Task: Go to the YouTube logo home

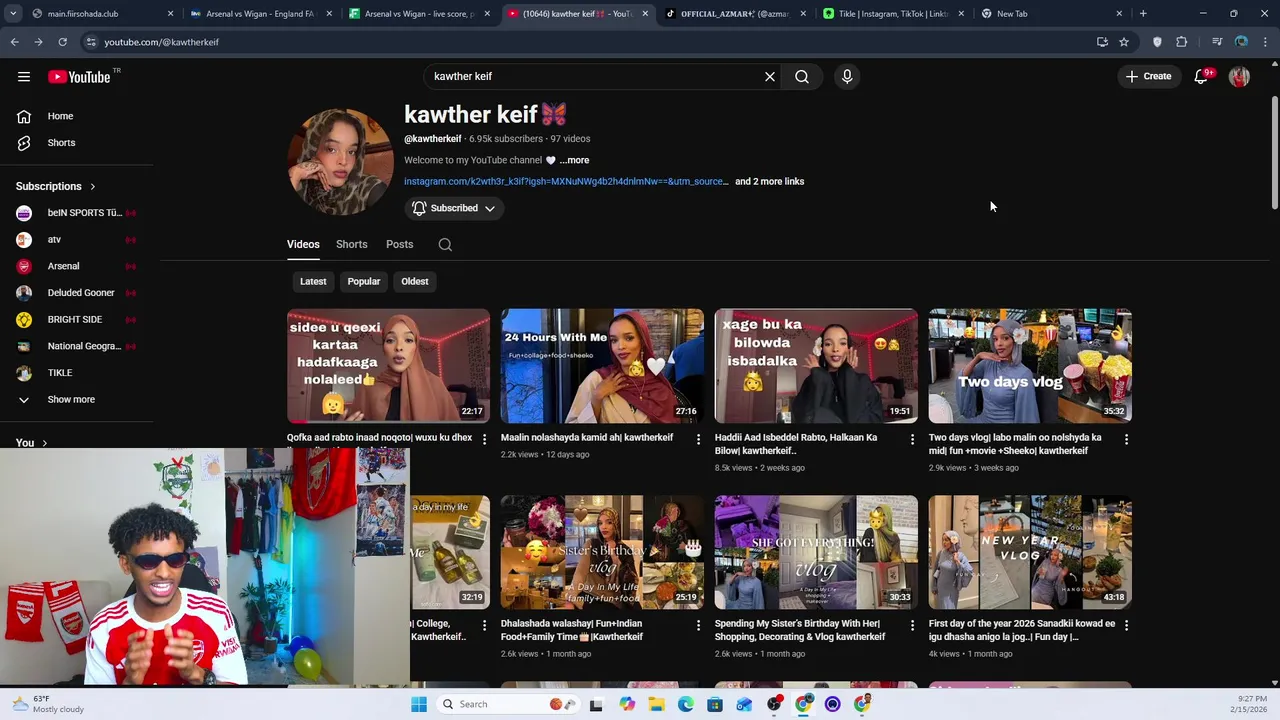Action: (x=79, y=77)
